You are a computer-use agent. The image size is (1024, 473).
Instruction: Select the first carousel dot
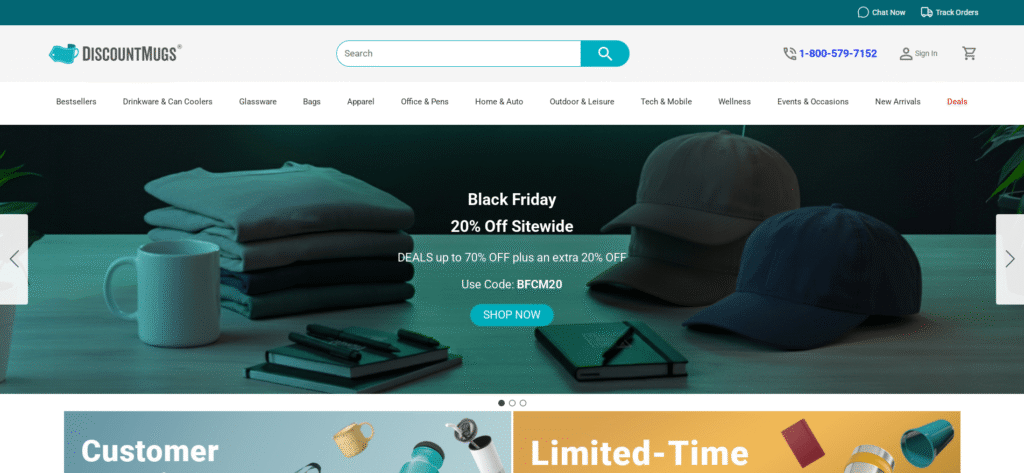pos(502,403)
